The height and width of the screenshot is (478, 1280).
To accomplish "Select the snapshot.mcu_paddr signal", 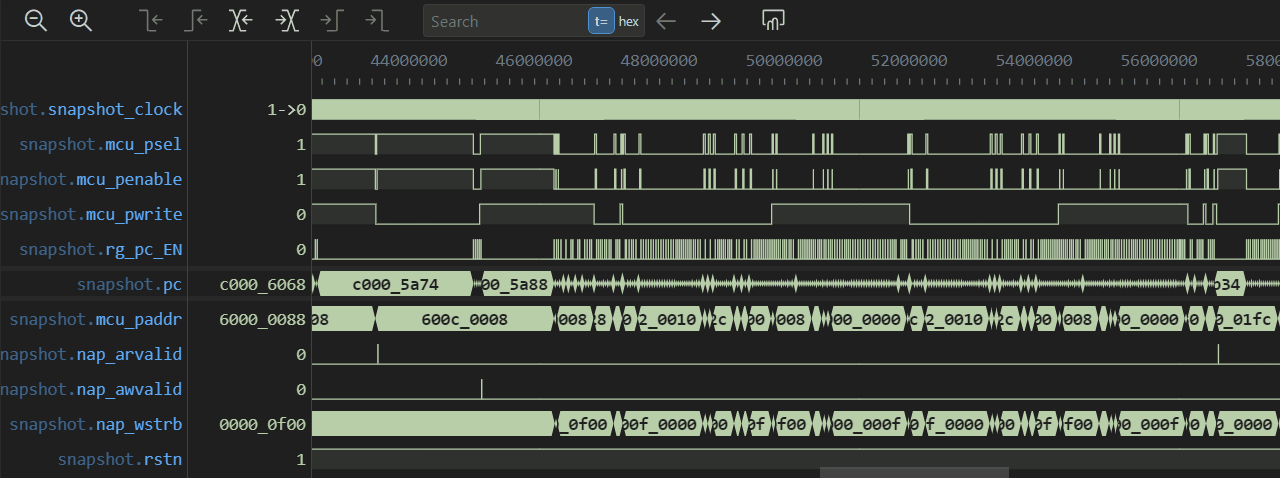I will point(96,320).
